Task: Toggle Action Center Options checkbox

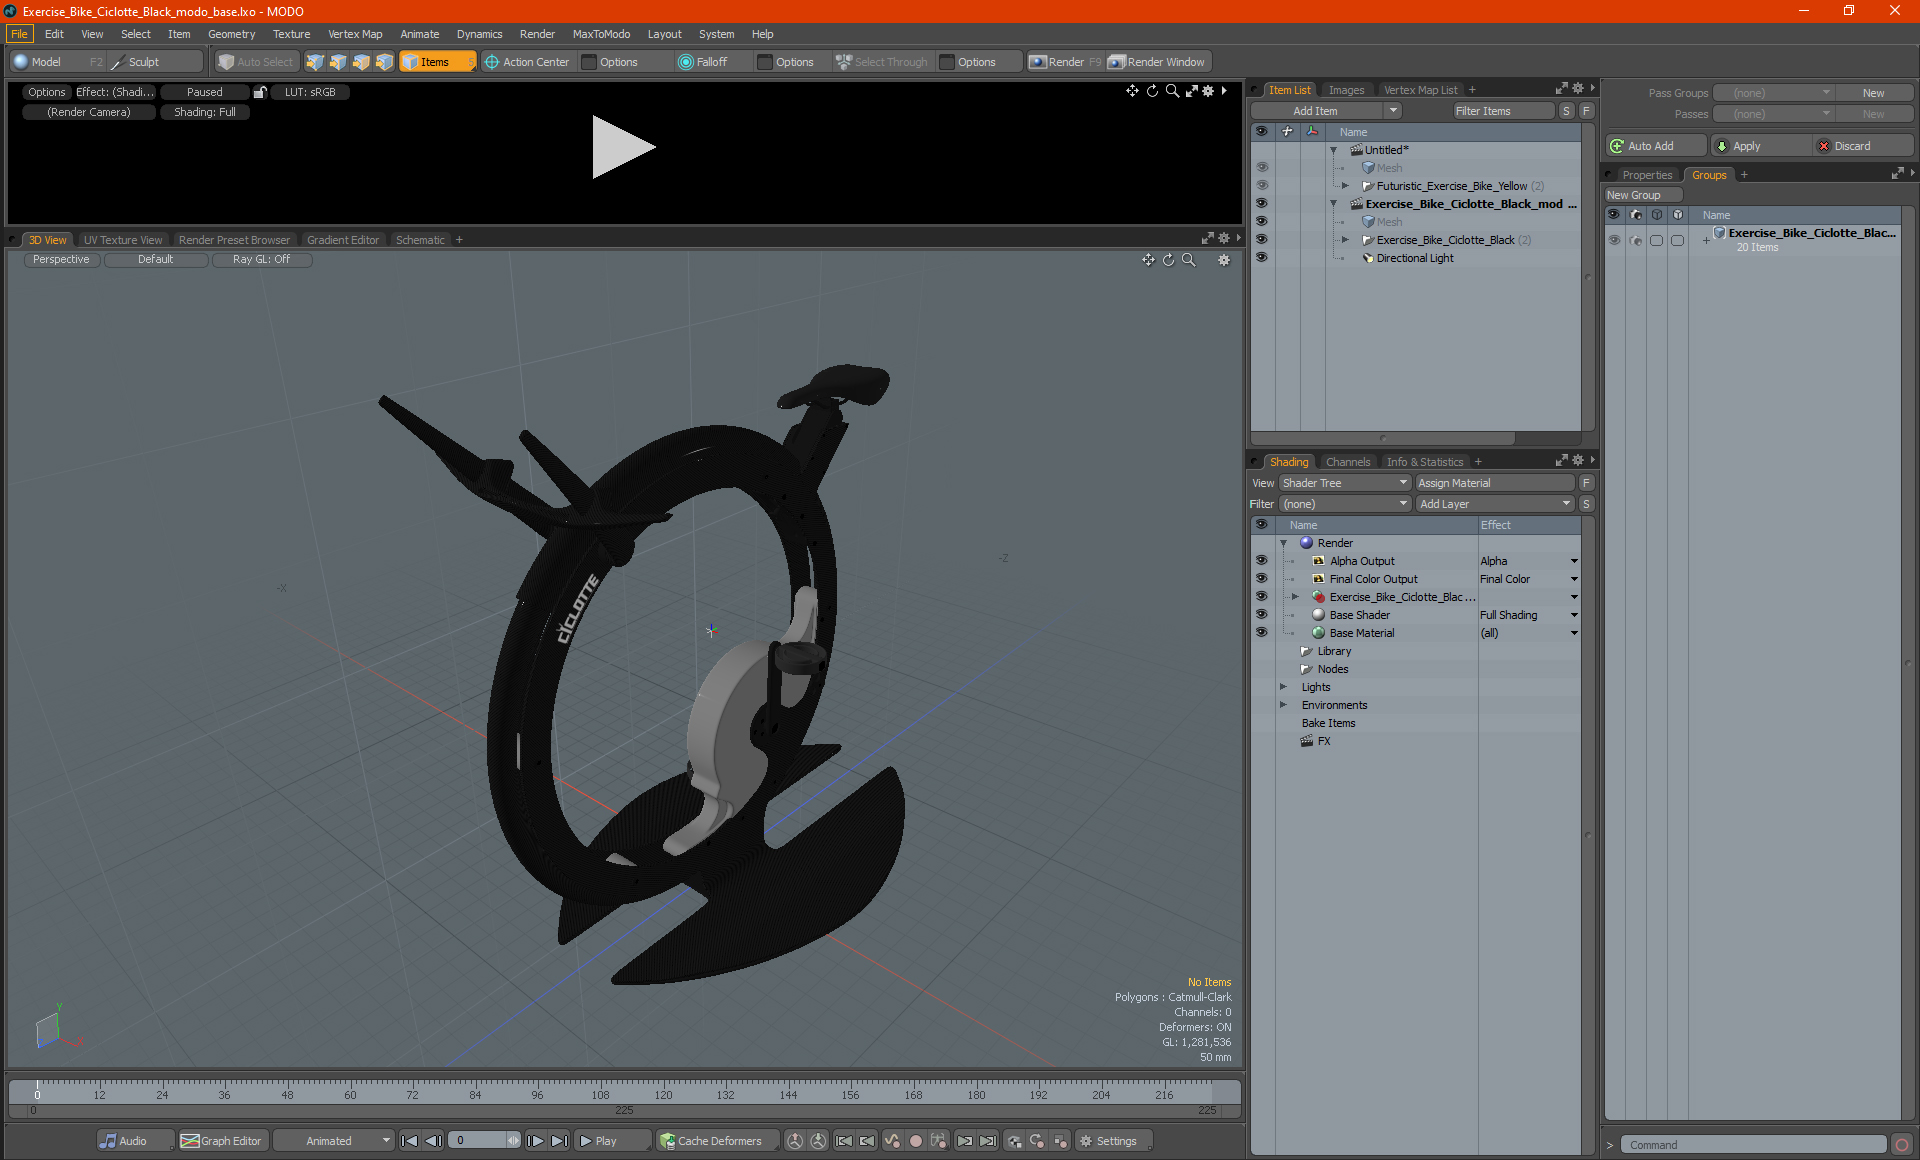Action: tap(590, 62)
